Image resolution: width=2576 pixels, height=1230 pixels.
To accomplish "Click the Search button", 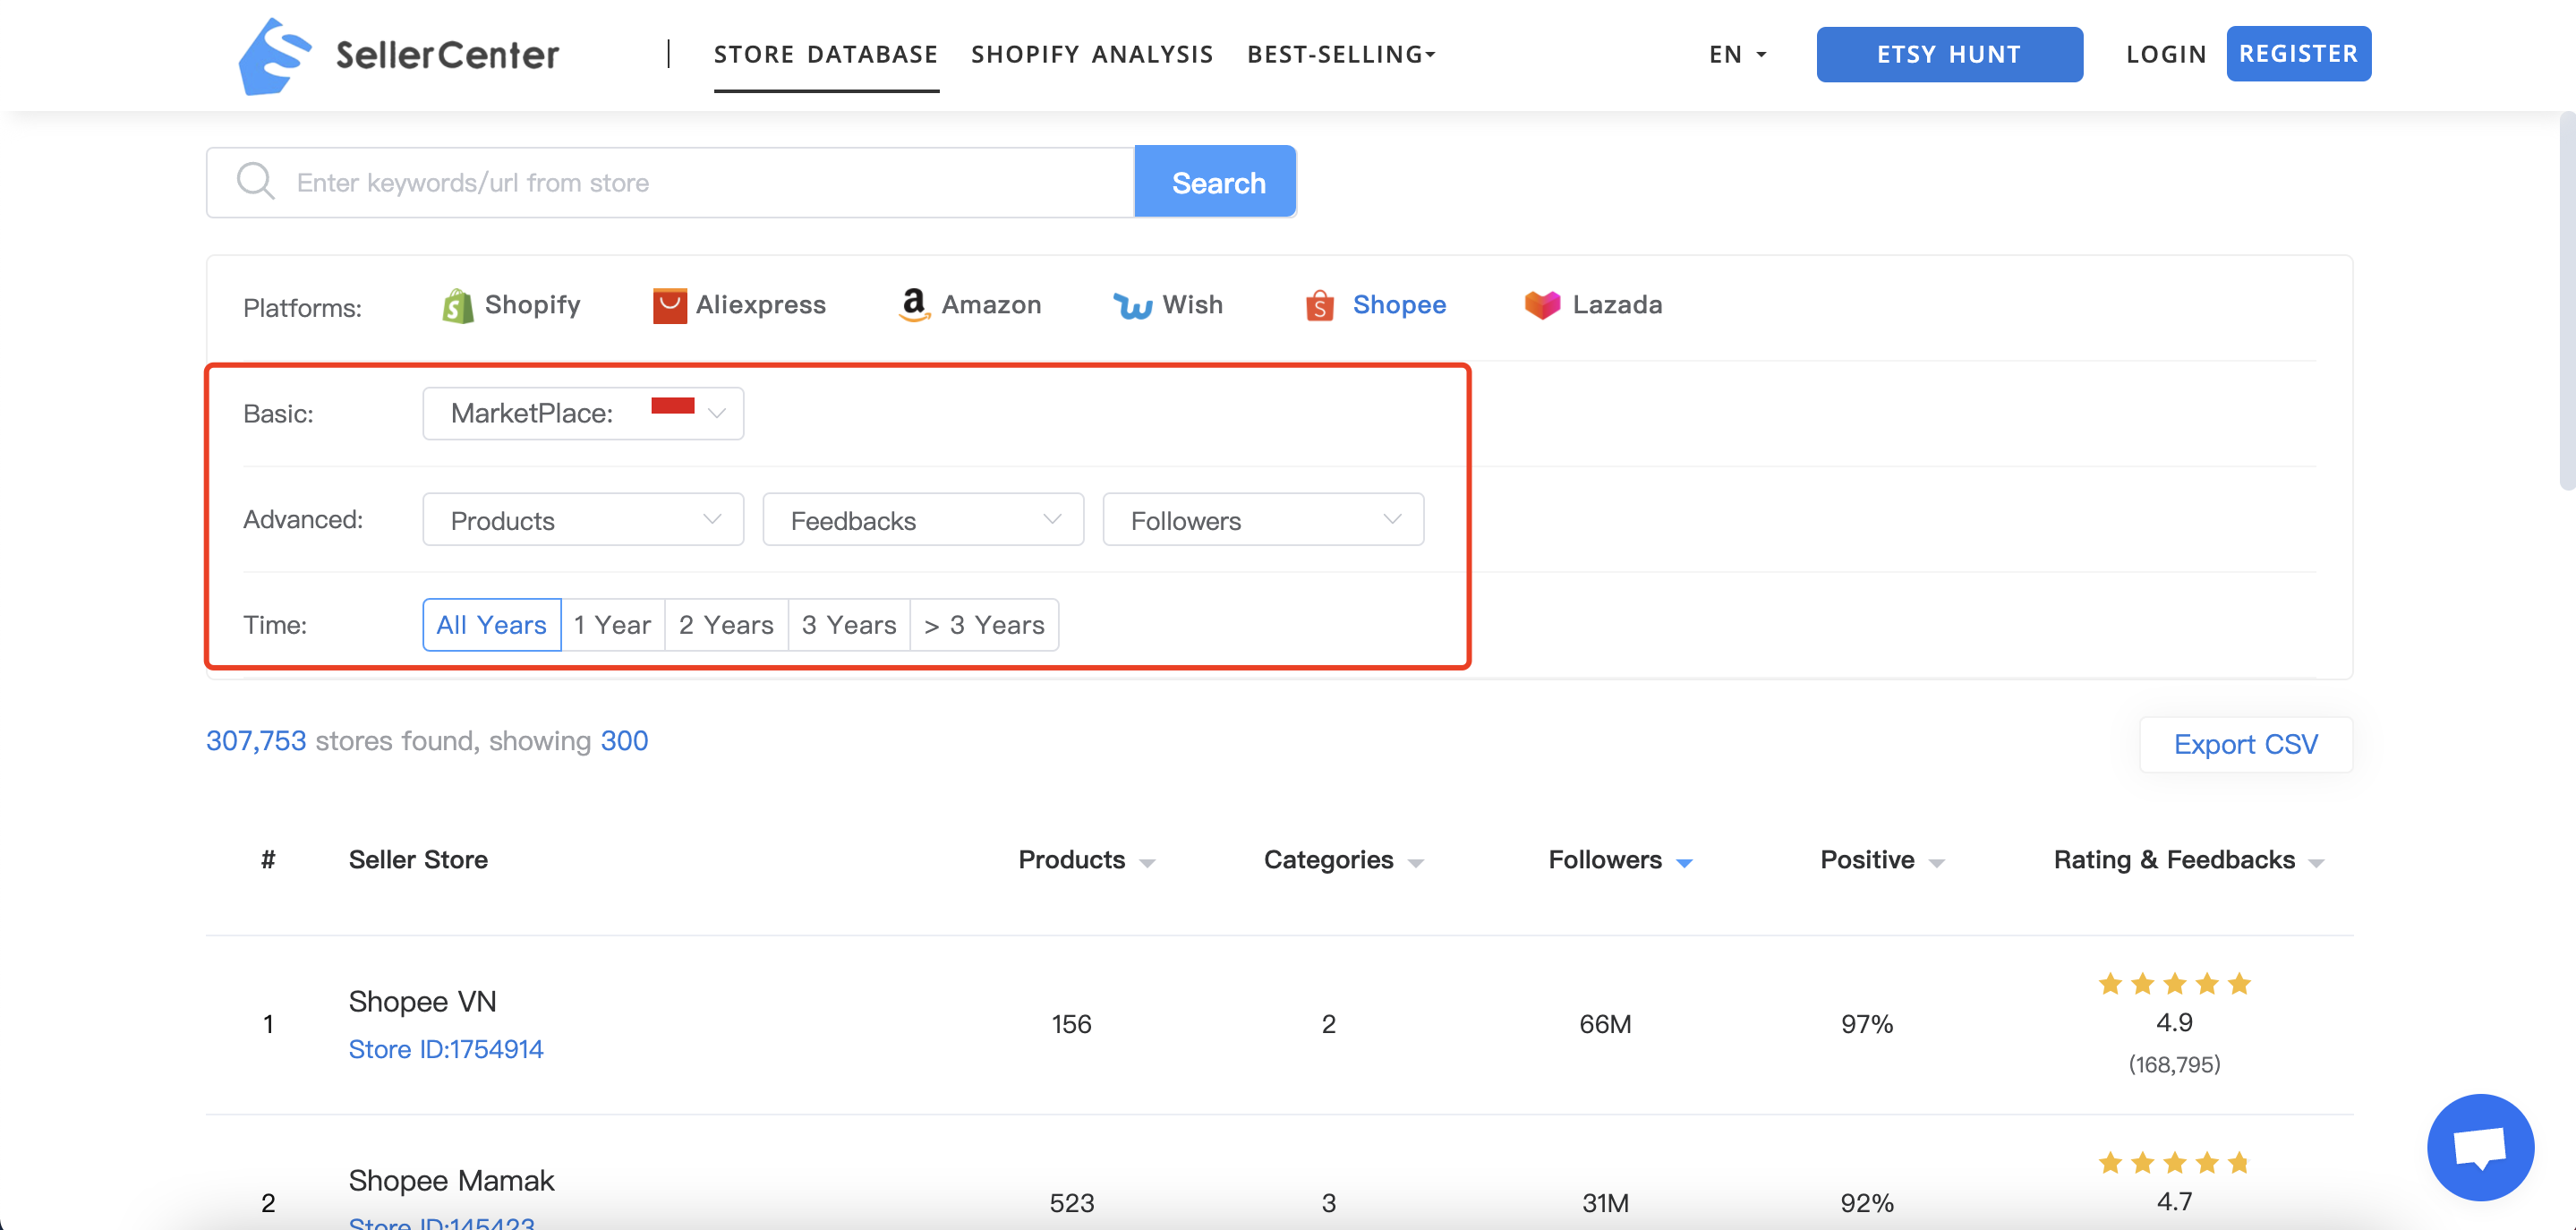I will click(x=1216, y=182).
